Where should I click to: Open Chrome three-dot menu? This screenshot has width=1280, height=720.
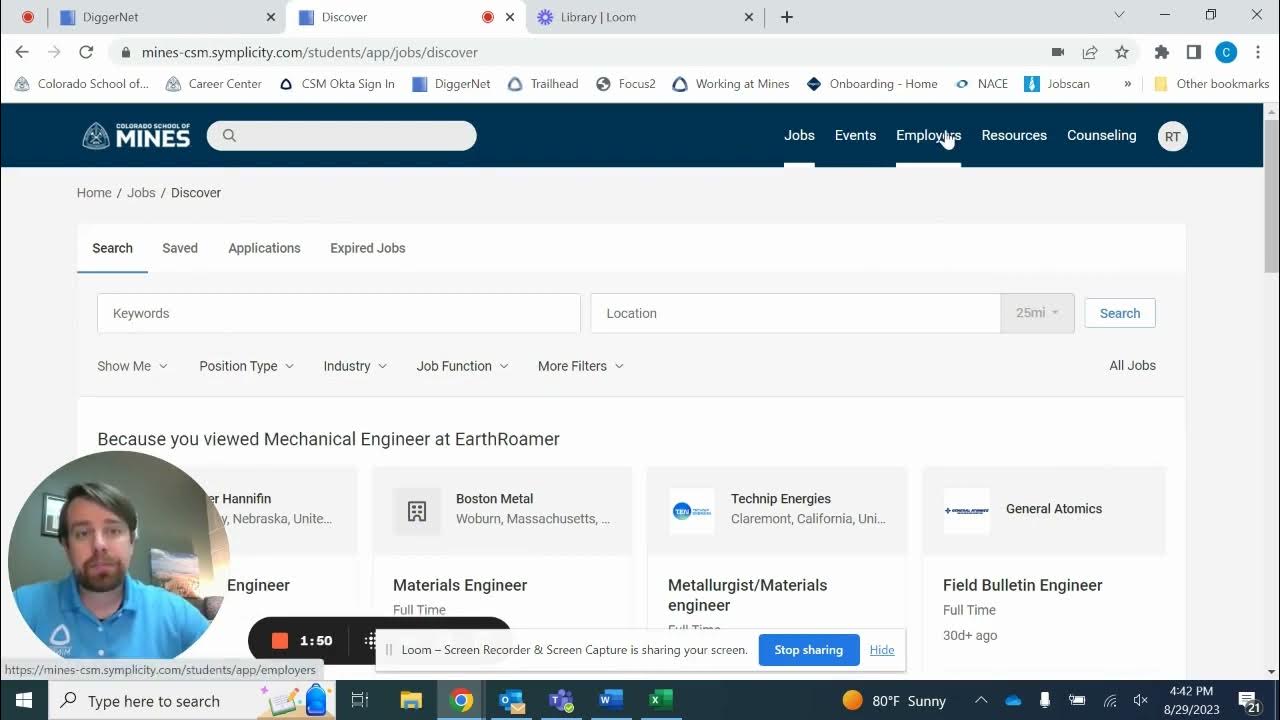[x=1258, y=52]
